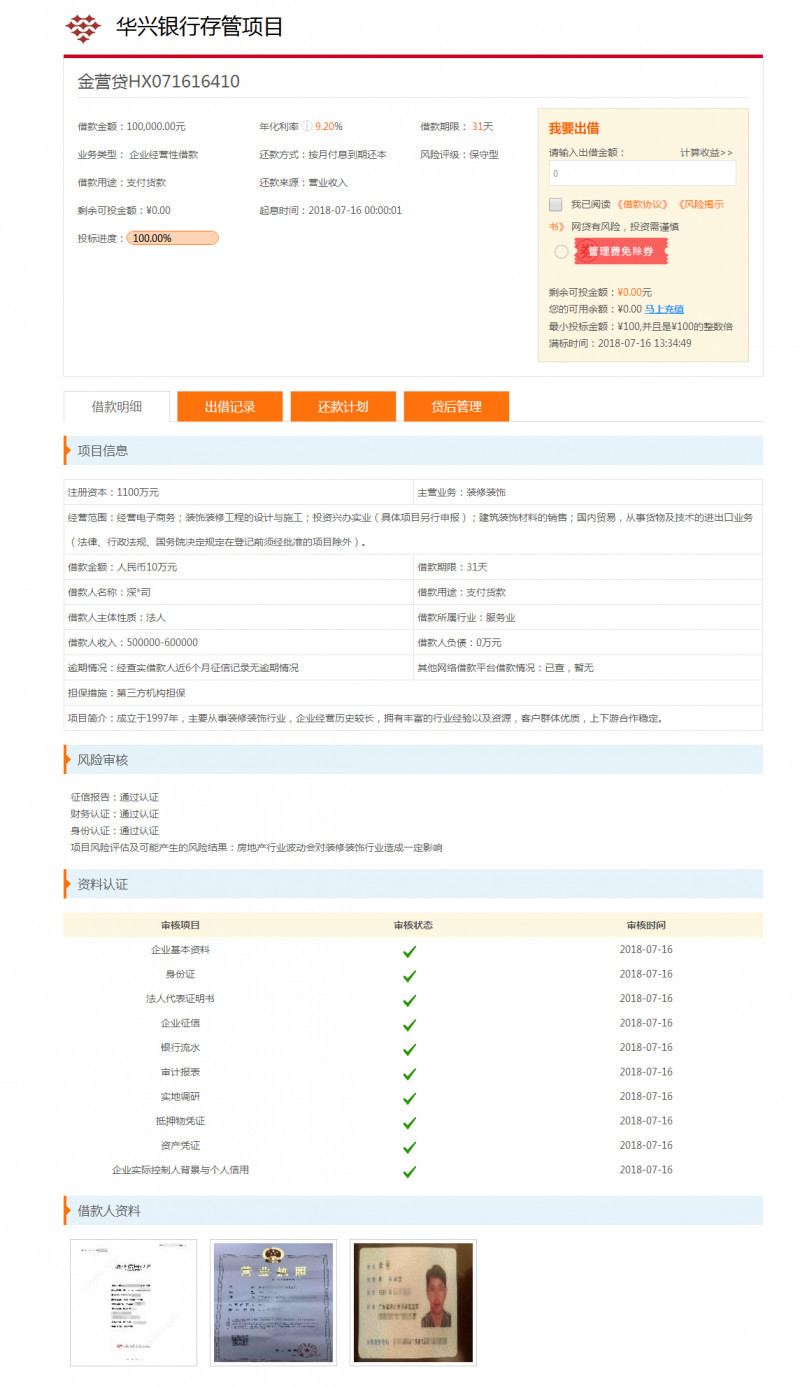Click the 出借金额 amount input field

642,173
